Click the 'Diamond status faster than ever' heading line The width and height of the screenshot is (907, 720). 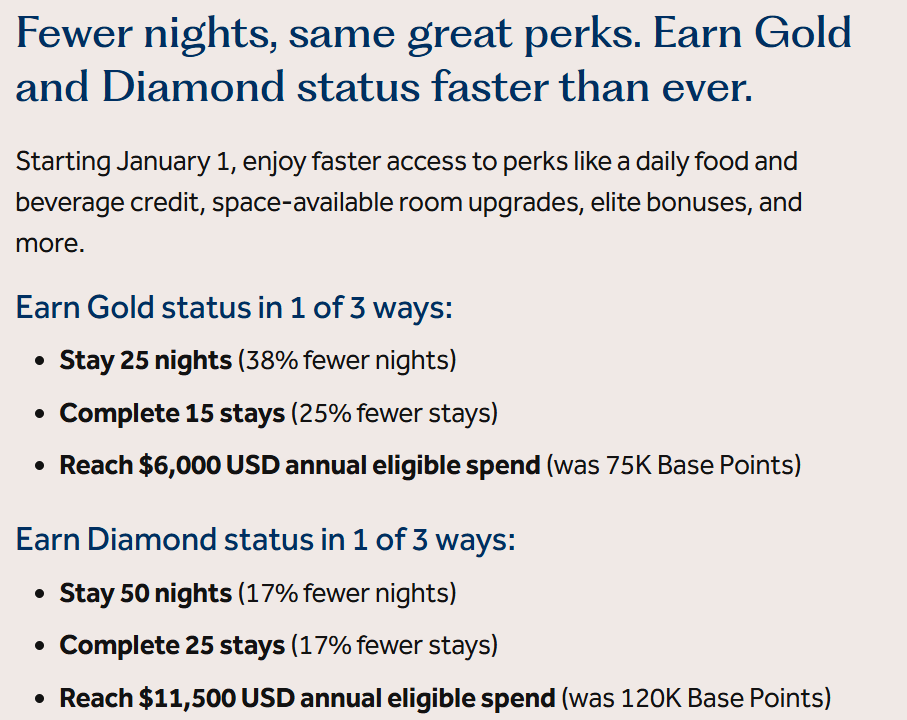[384, 88]
